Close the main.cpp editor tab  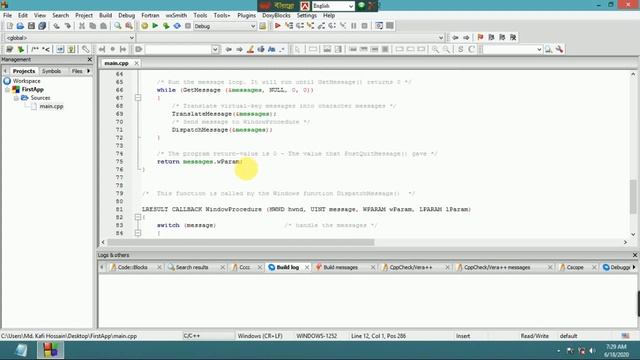pyautogui.click(x=136, y=63)
